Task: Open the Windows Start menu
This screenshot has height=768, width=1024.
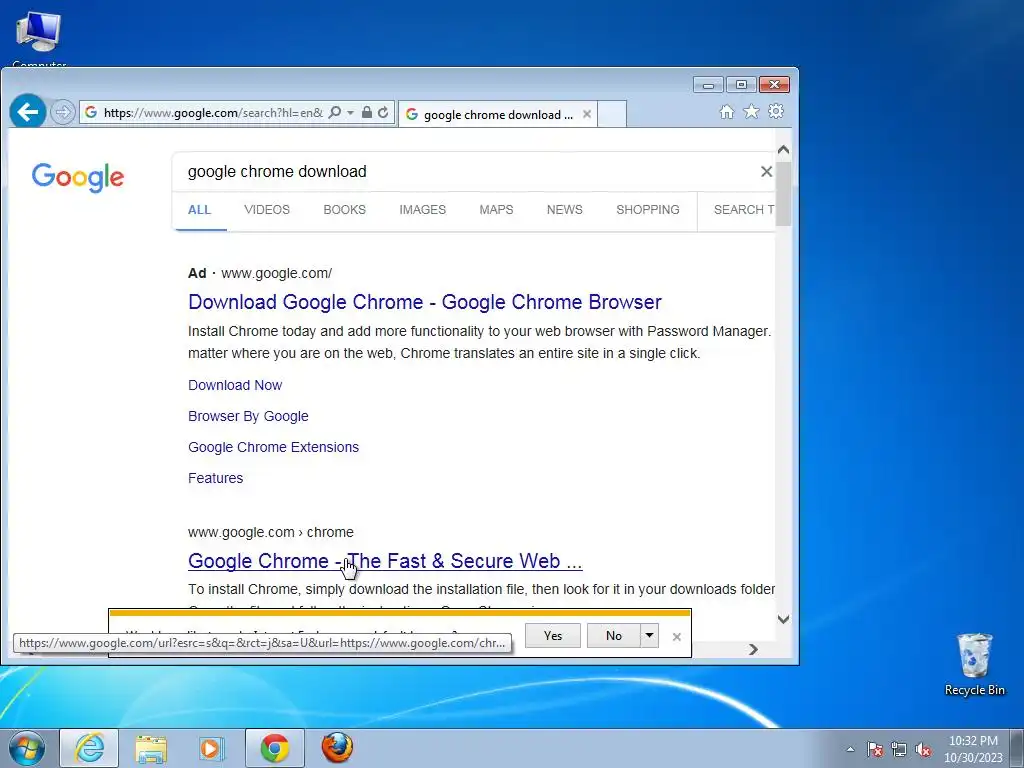Action: click(27, 748)
